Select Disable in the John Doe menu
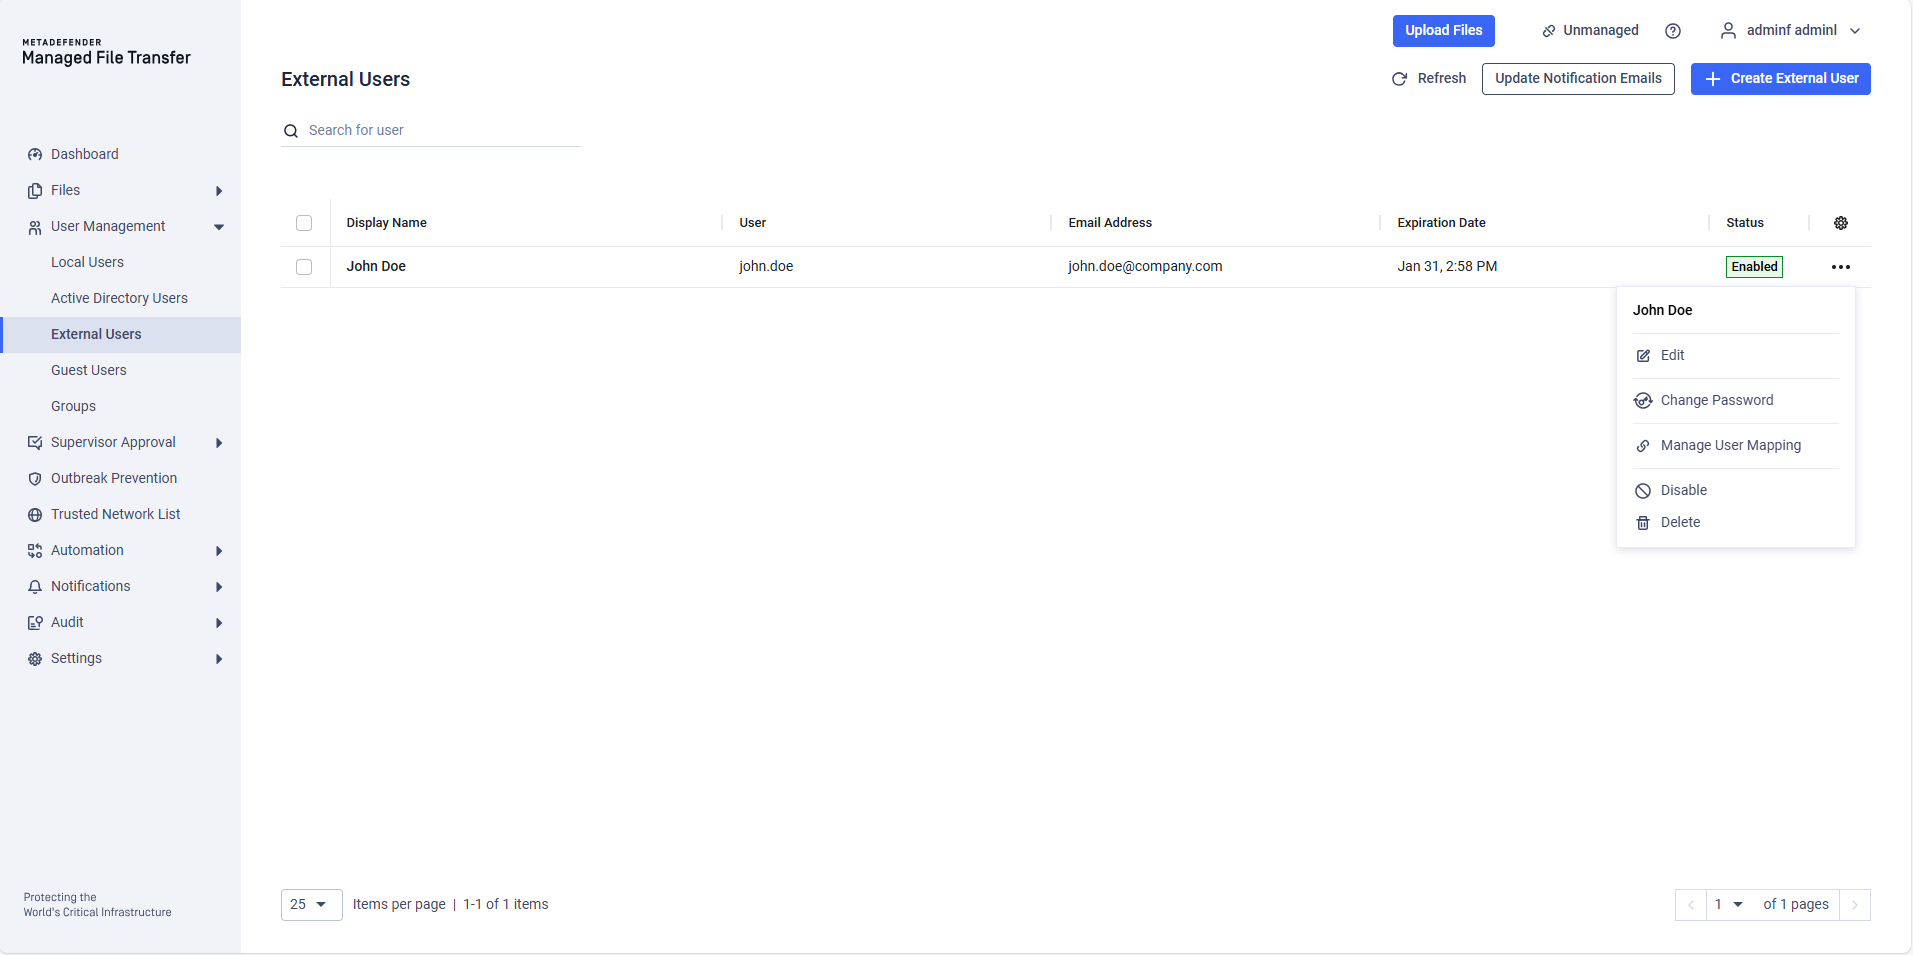 pos(1683,490)
